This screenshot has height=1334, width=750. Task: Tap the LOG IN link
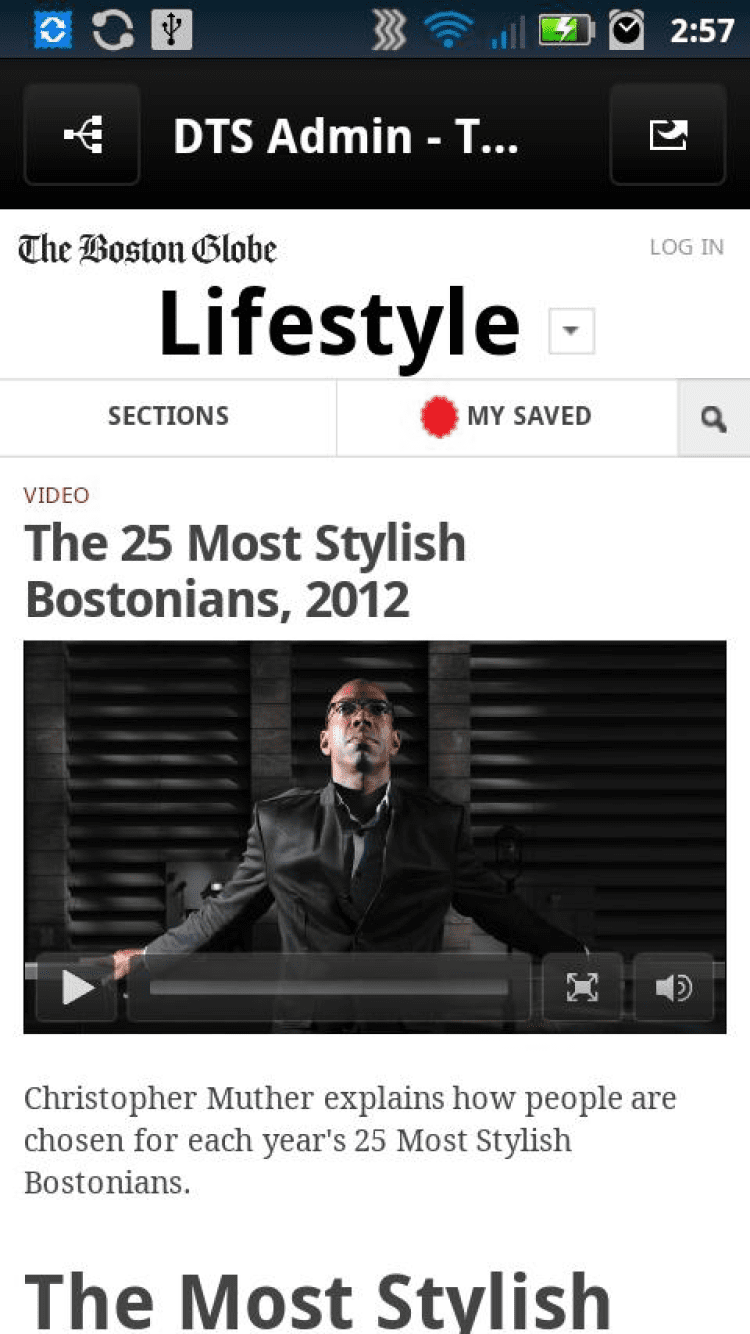coord(686,247)
